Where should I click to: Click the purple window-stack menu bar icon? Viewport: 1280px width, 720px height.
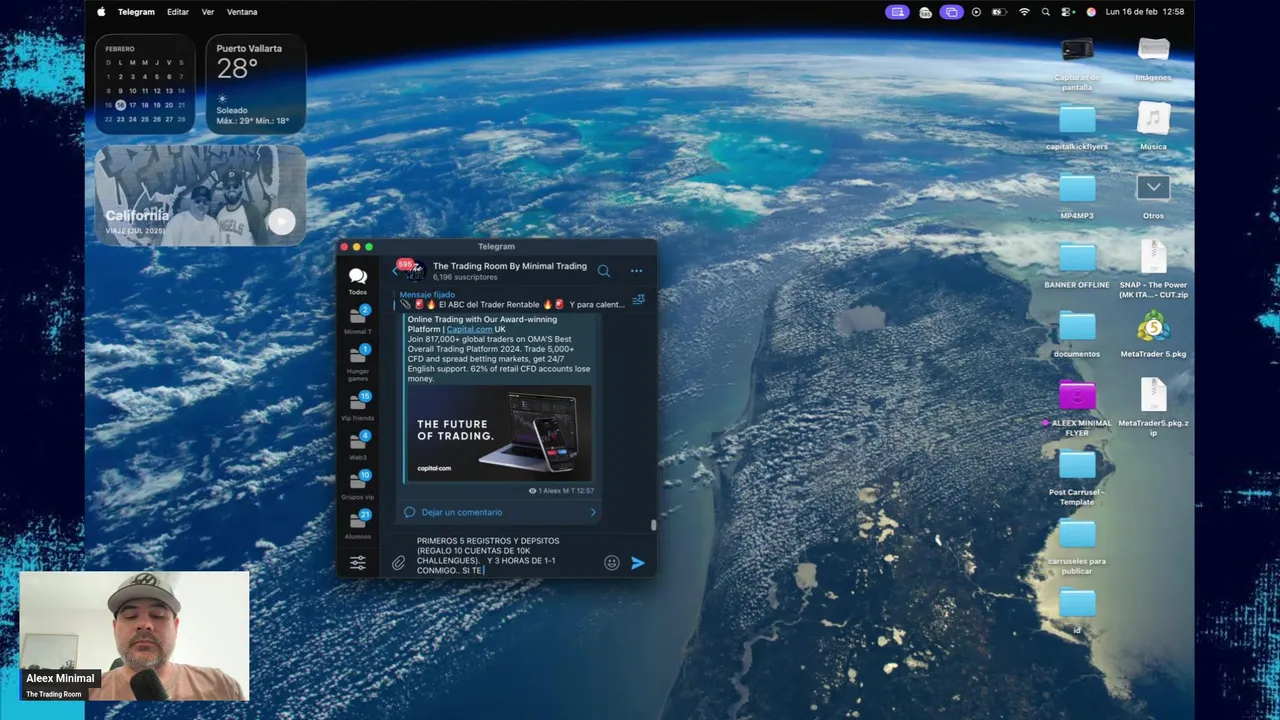tap(951, 12)
